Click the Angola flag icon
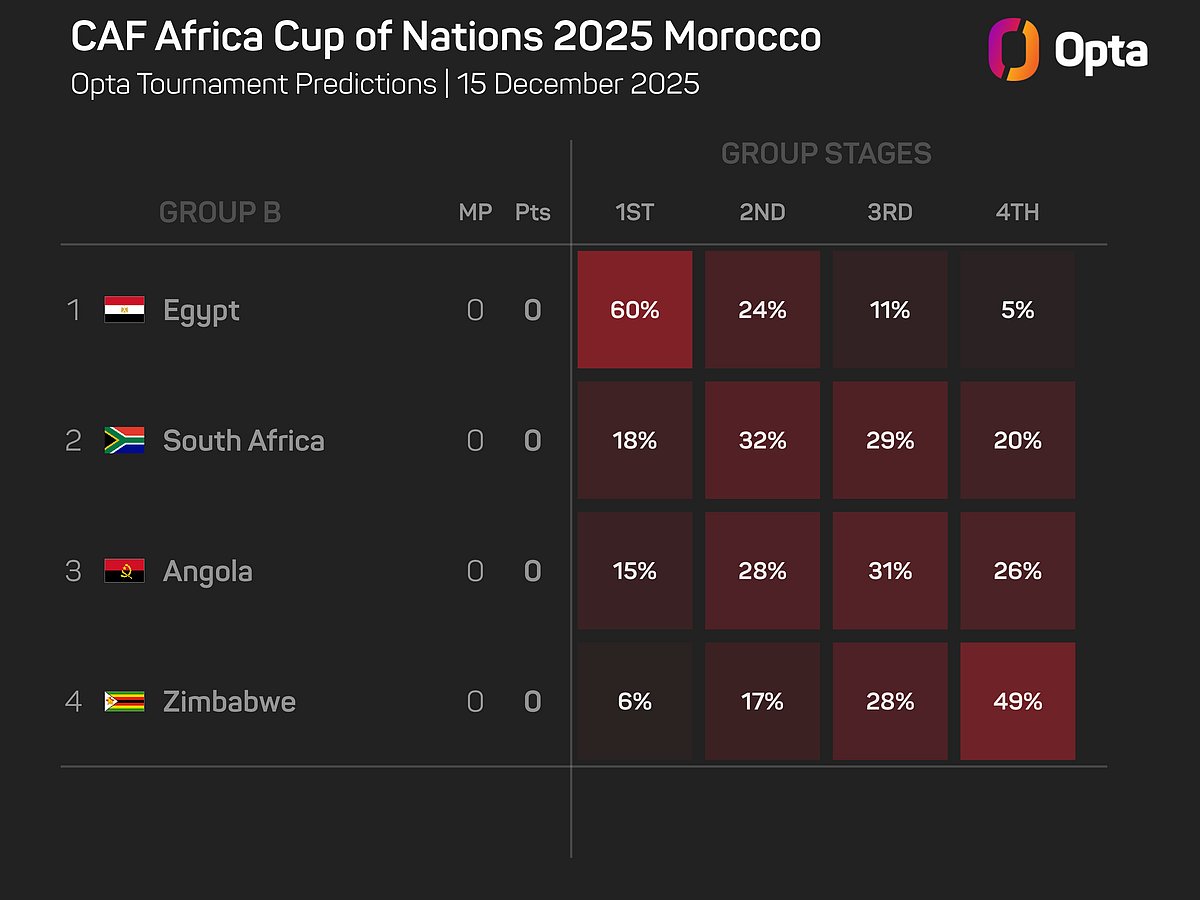Screen dimensions: 1200x900 (x=124, y=571)
